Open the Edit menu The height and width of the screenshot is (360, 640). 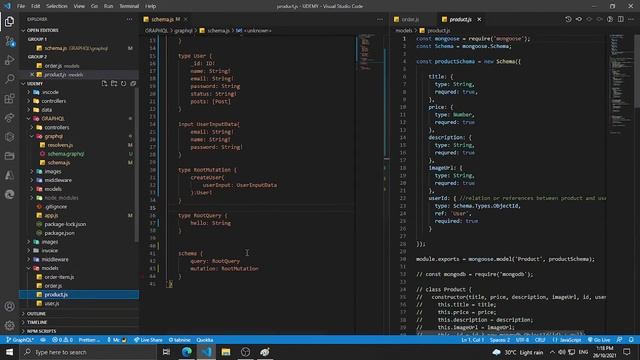pyautogui.click(x=36, y=6)
